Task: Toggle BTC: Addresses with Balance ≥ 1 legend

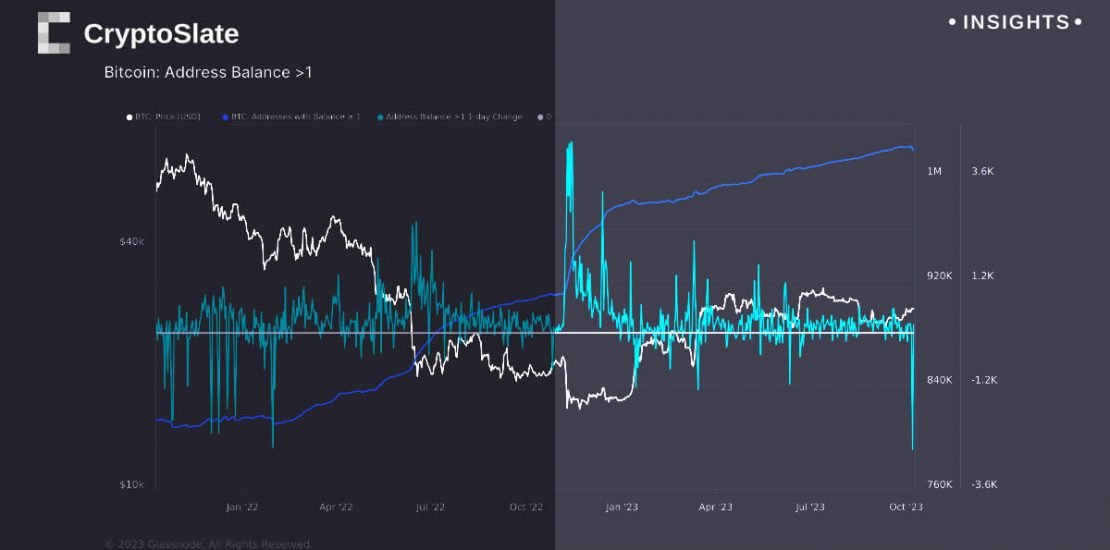Action: 296,117
